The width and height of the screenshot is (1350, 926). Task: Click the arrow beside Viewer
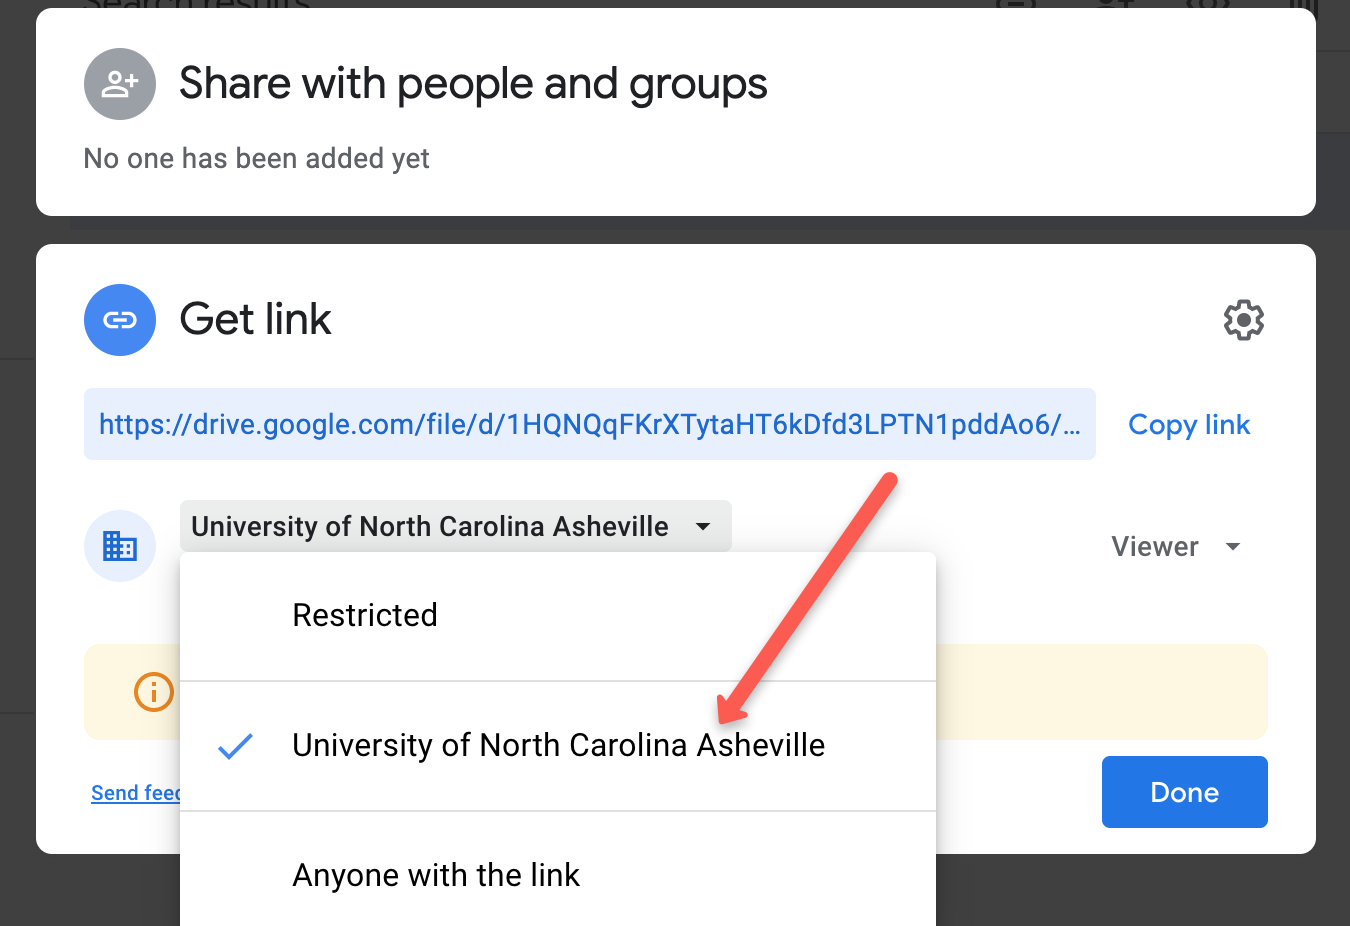[1233, 547]
